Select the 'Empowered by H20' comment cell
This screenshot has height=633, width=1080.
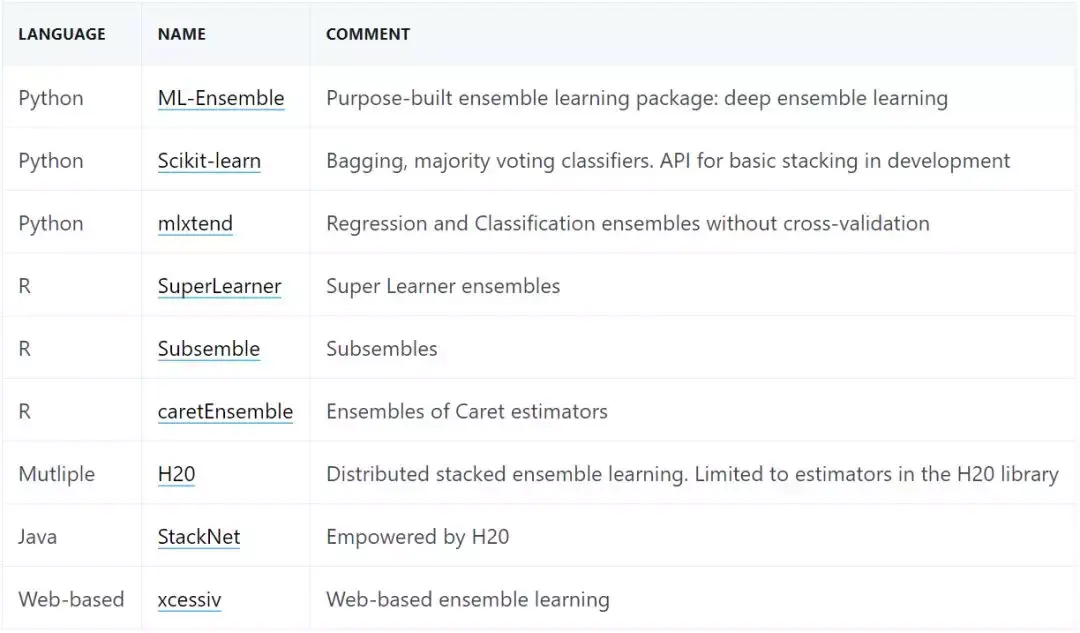(x=417, y=537)
